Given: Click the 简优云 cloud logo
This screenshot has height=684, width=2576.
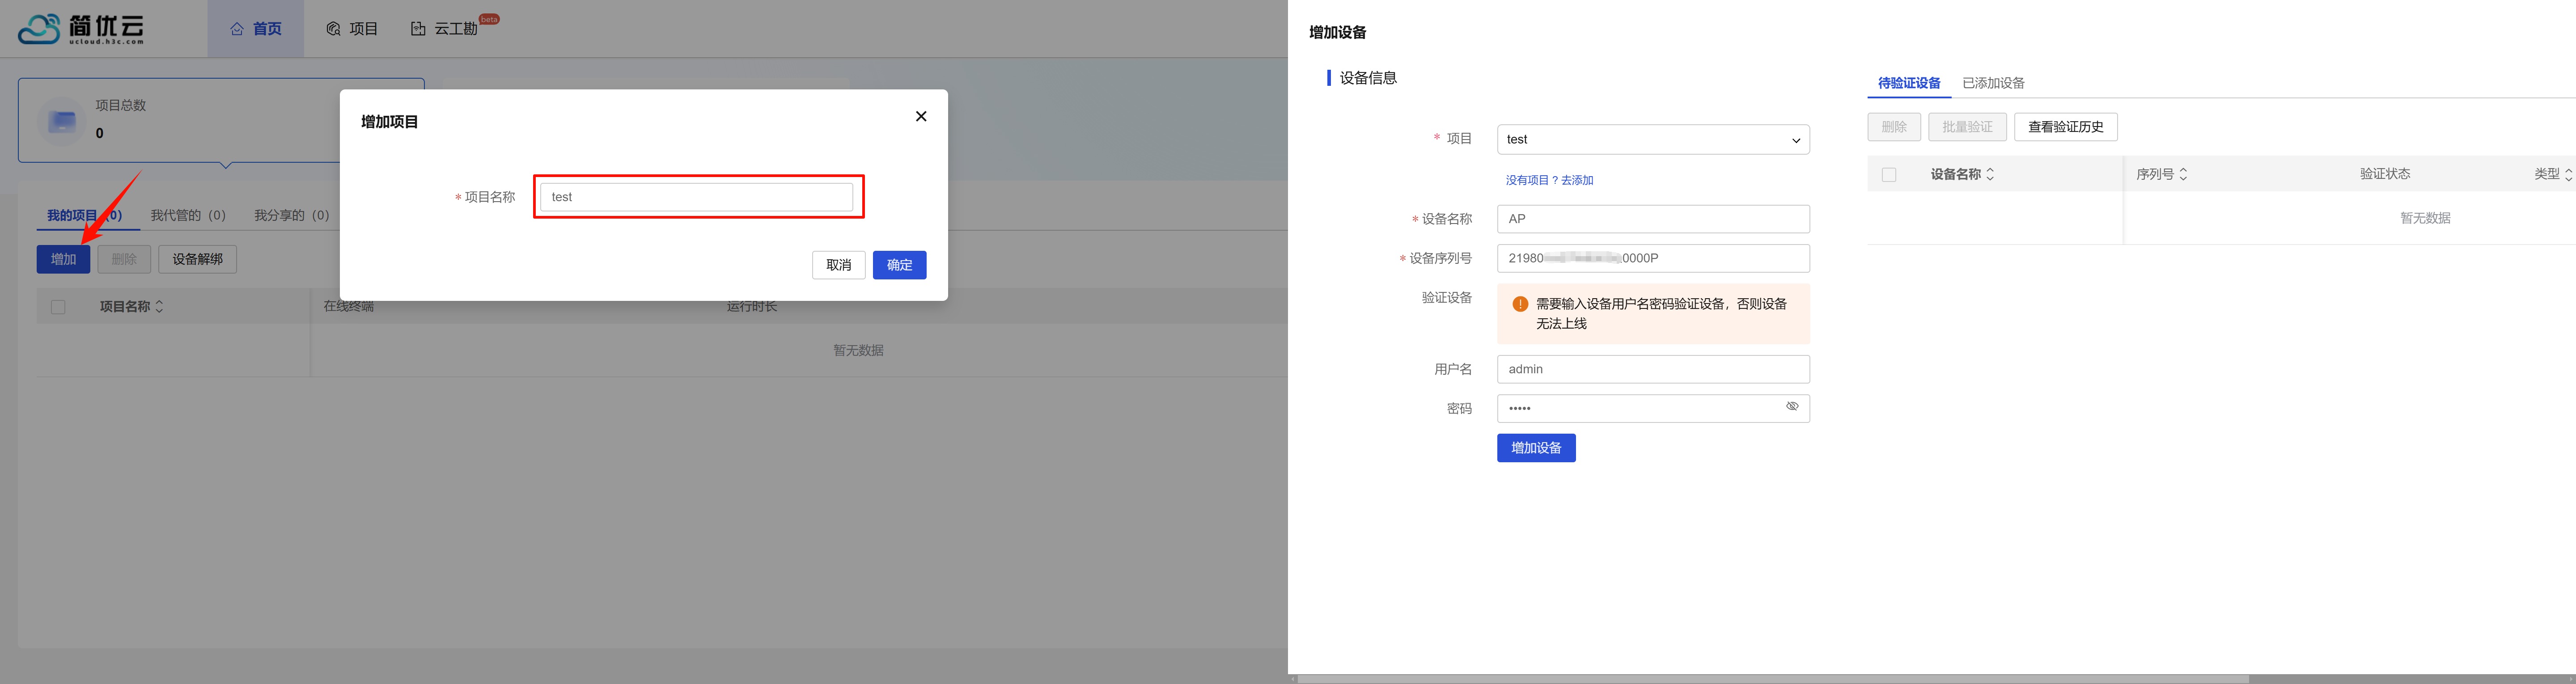Looking at the screenshot, I should [x=81, y=29].
